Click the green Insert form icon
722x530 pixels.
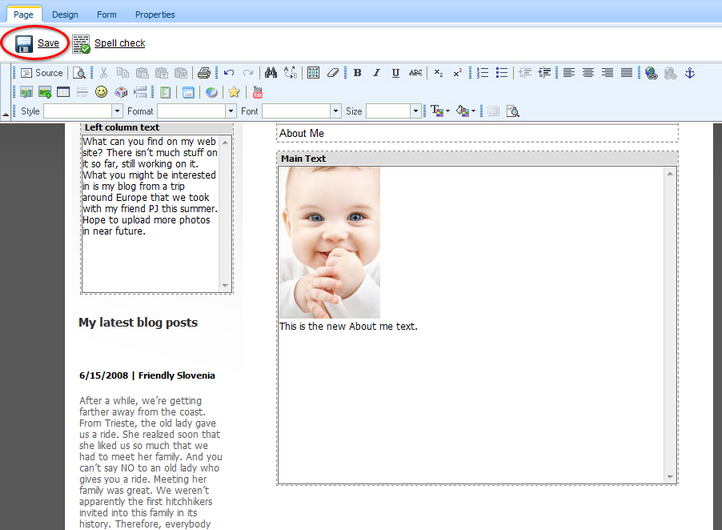[165, 92]
